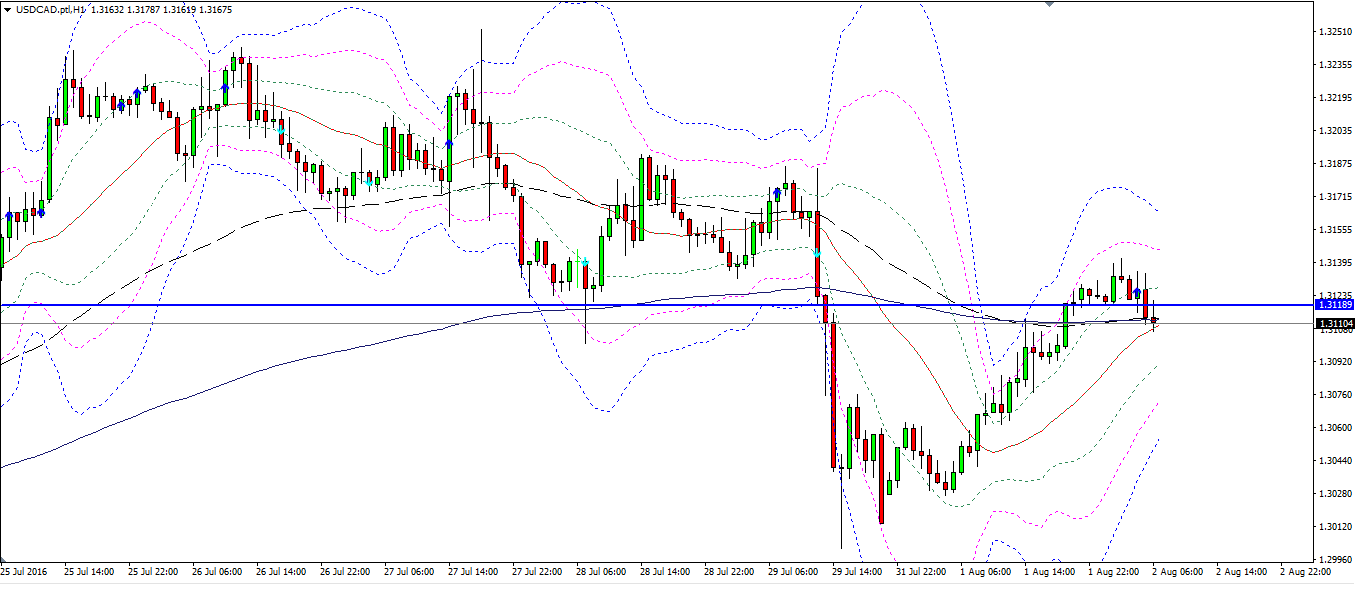This screenshot has width=1364, height=592.
Task: Click the 1.32035 price axis label
Action: (1336, 131)
